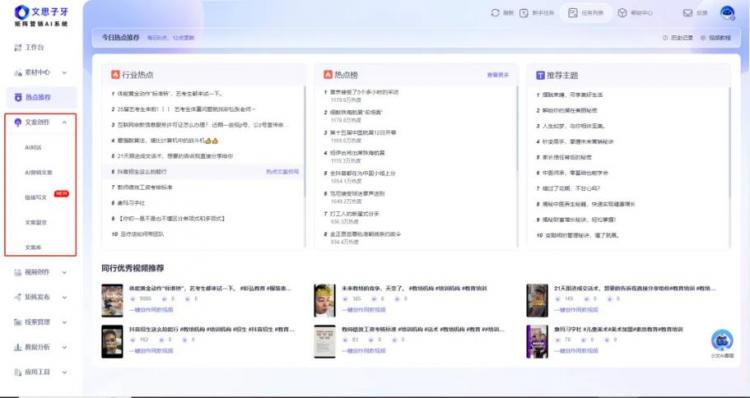Click the purple create link on 行业热点 row 6

coord(283,171)
